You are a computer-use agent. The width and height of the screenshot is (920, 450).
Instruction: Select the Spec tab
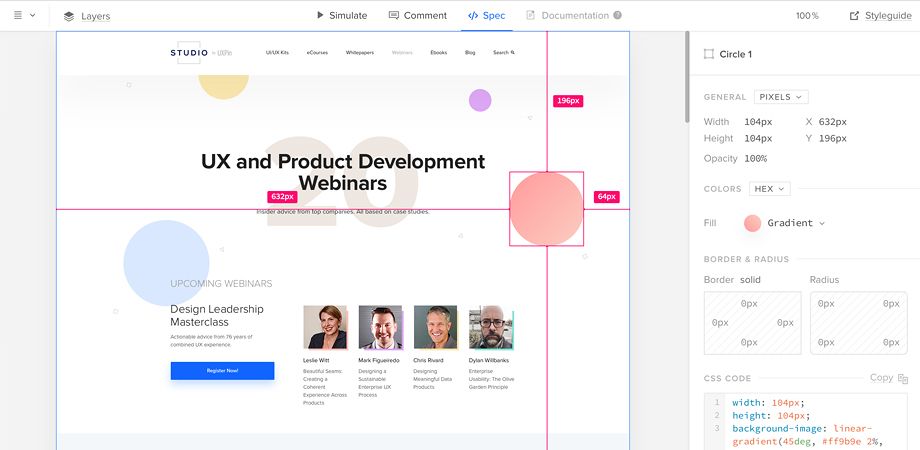pos(486,15)
